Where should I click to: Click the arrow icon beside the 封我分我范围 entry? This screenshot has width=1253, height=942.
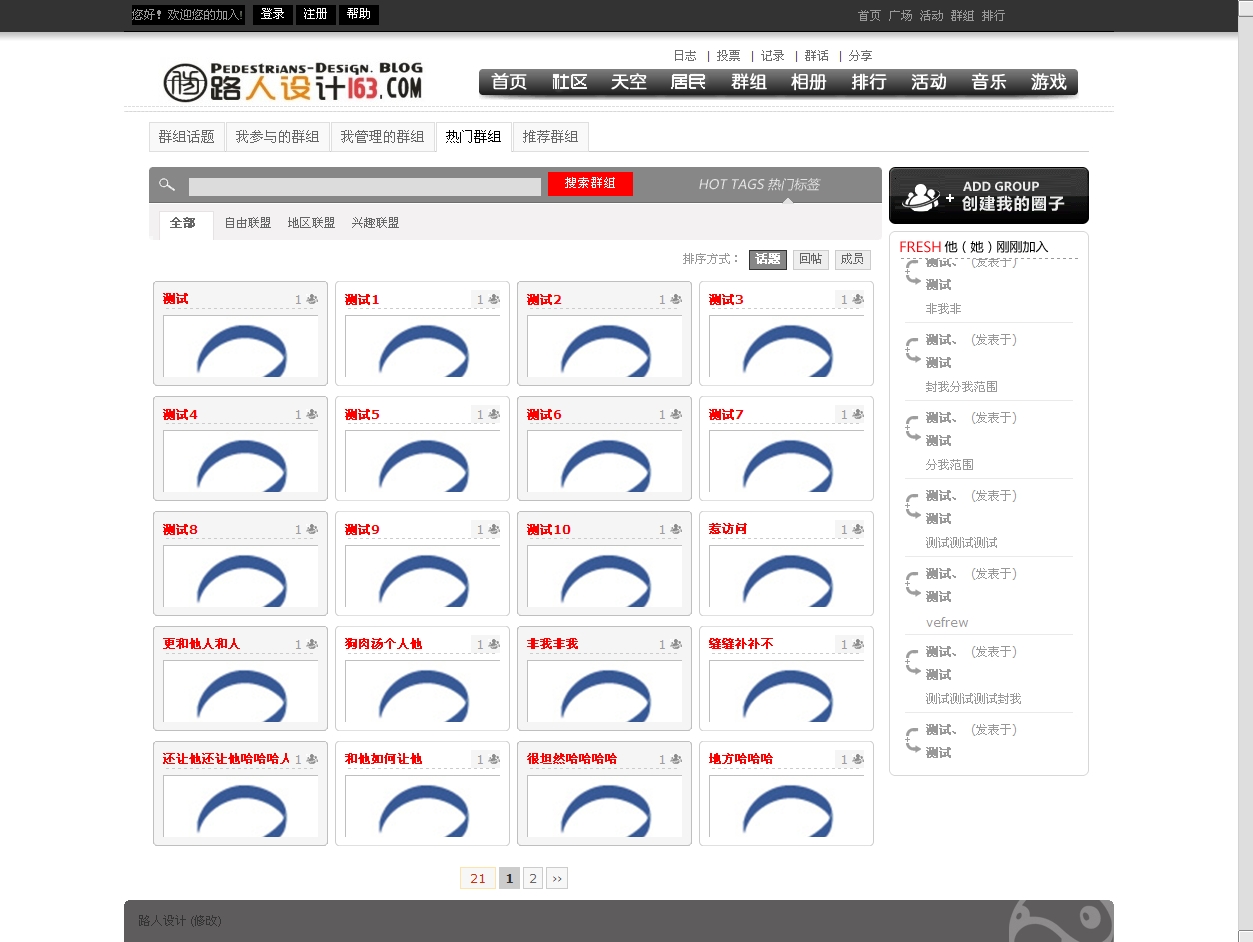912,350
